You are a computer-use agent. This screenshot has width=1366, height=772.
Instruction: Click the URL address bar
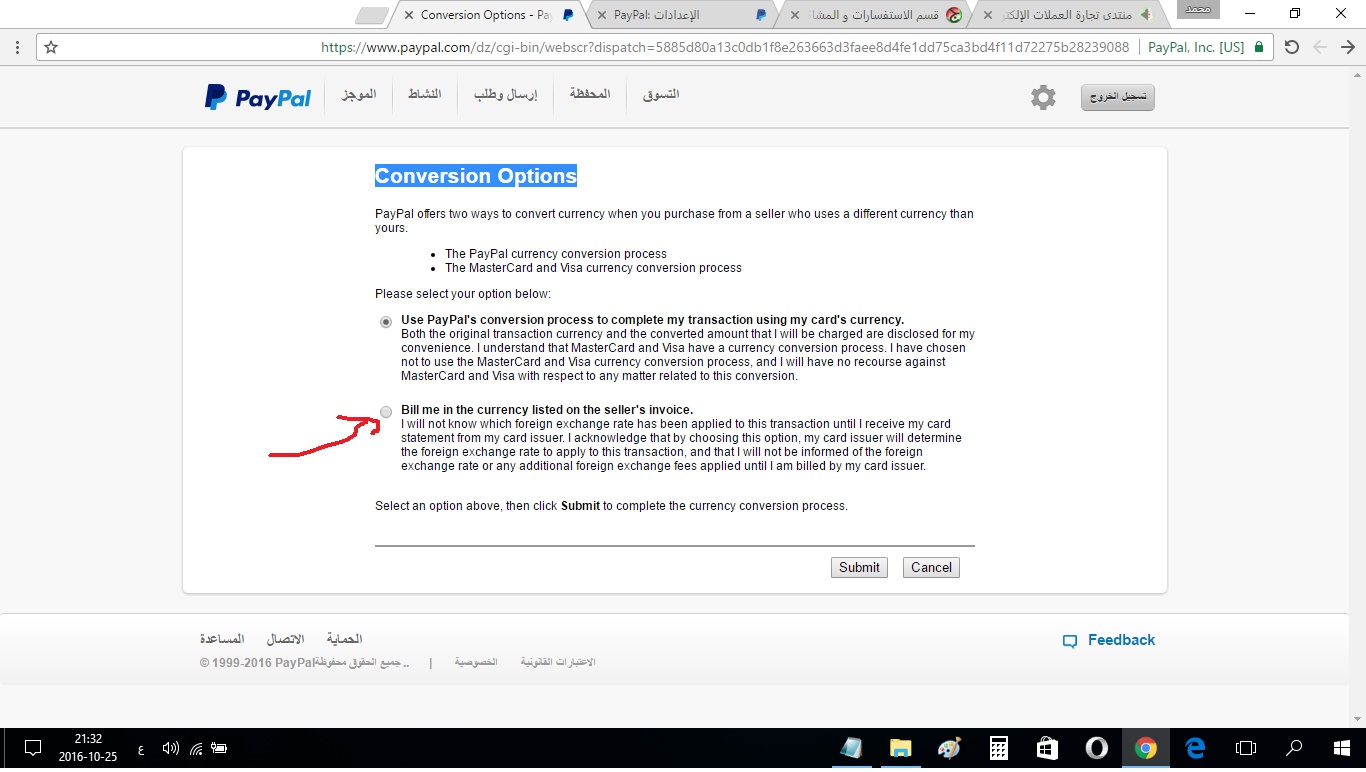(700, 47)
